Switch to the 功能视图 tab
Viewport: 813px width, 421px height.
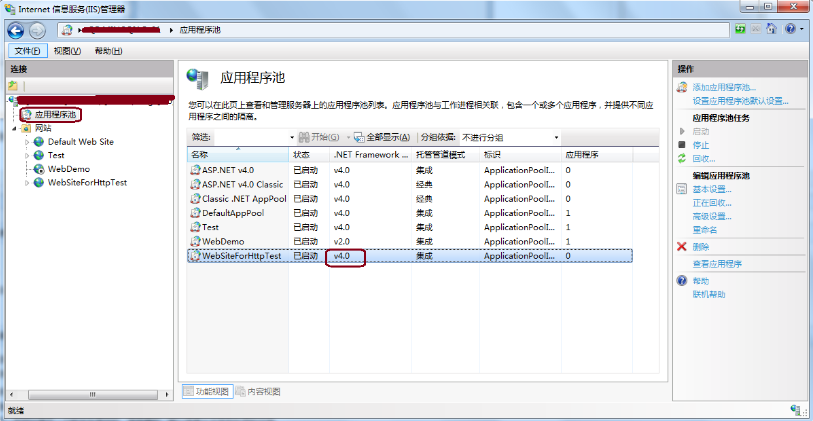pyautogui.click(x=207, y=391)
